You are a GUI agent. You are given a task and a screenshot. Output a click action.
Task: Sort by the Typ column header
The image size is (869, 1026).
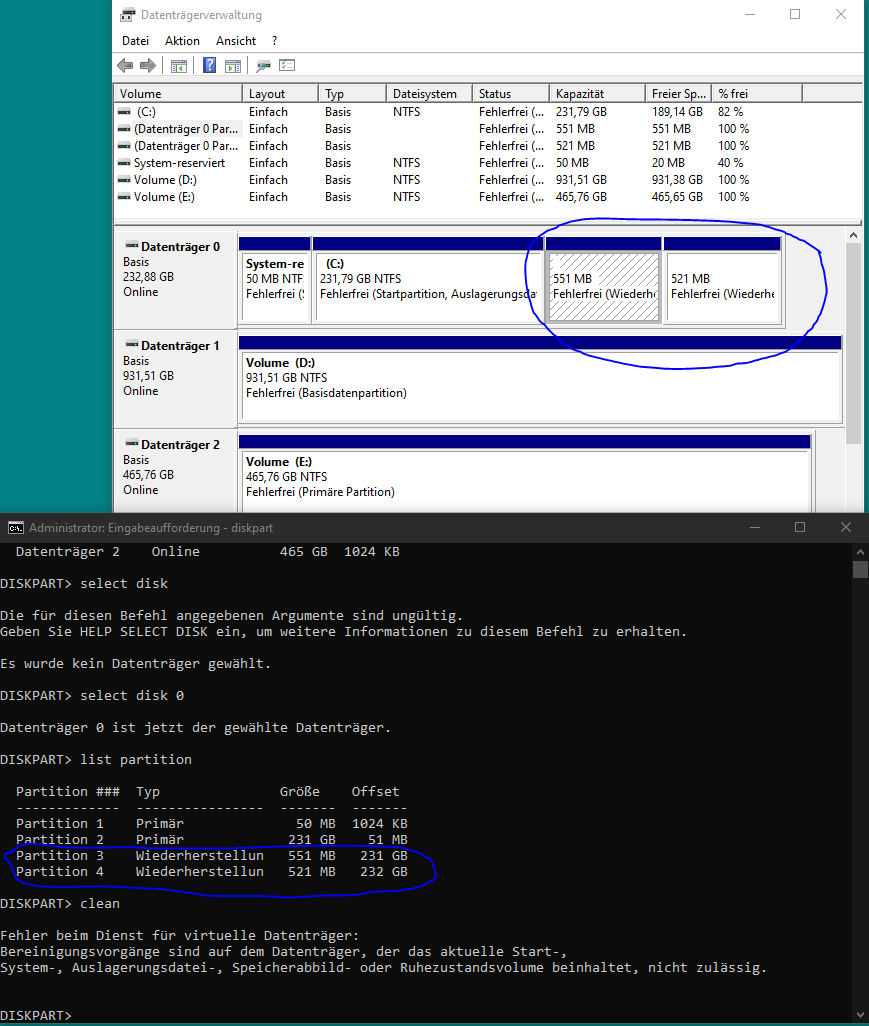point(352,94)
